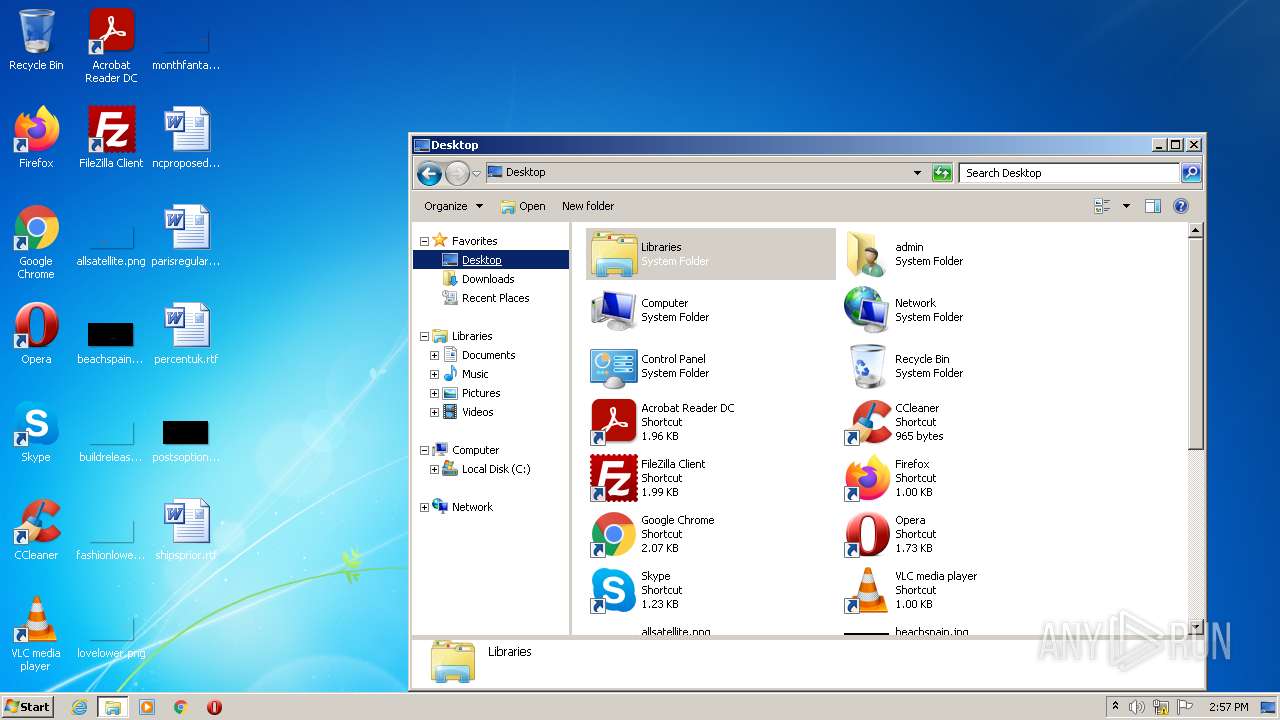
Task: Click in the Search Desktop field
Action: coord(1069,173)
